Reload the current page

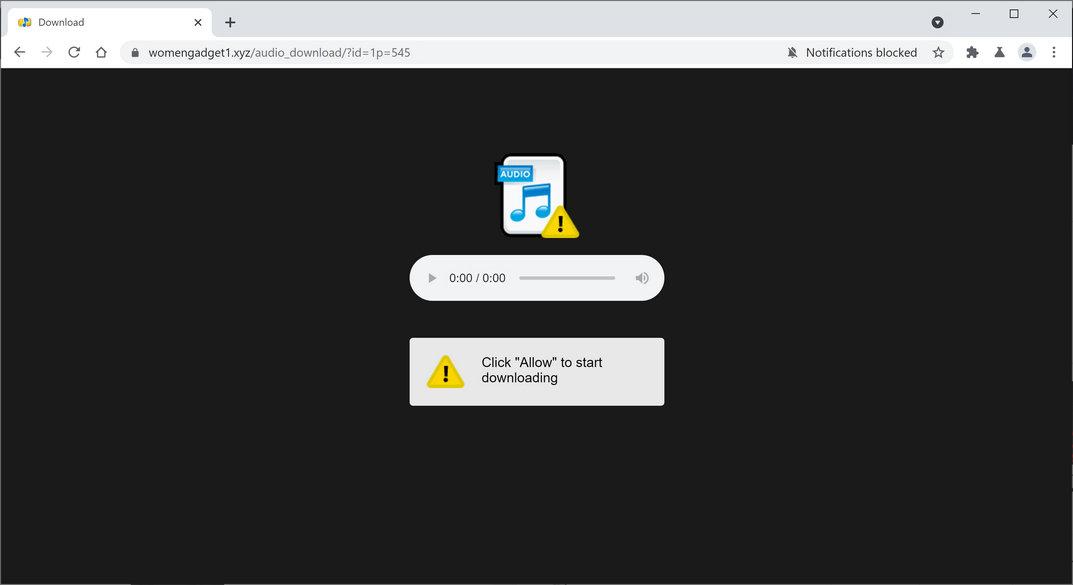74,52
